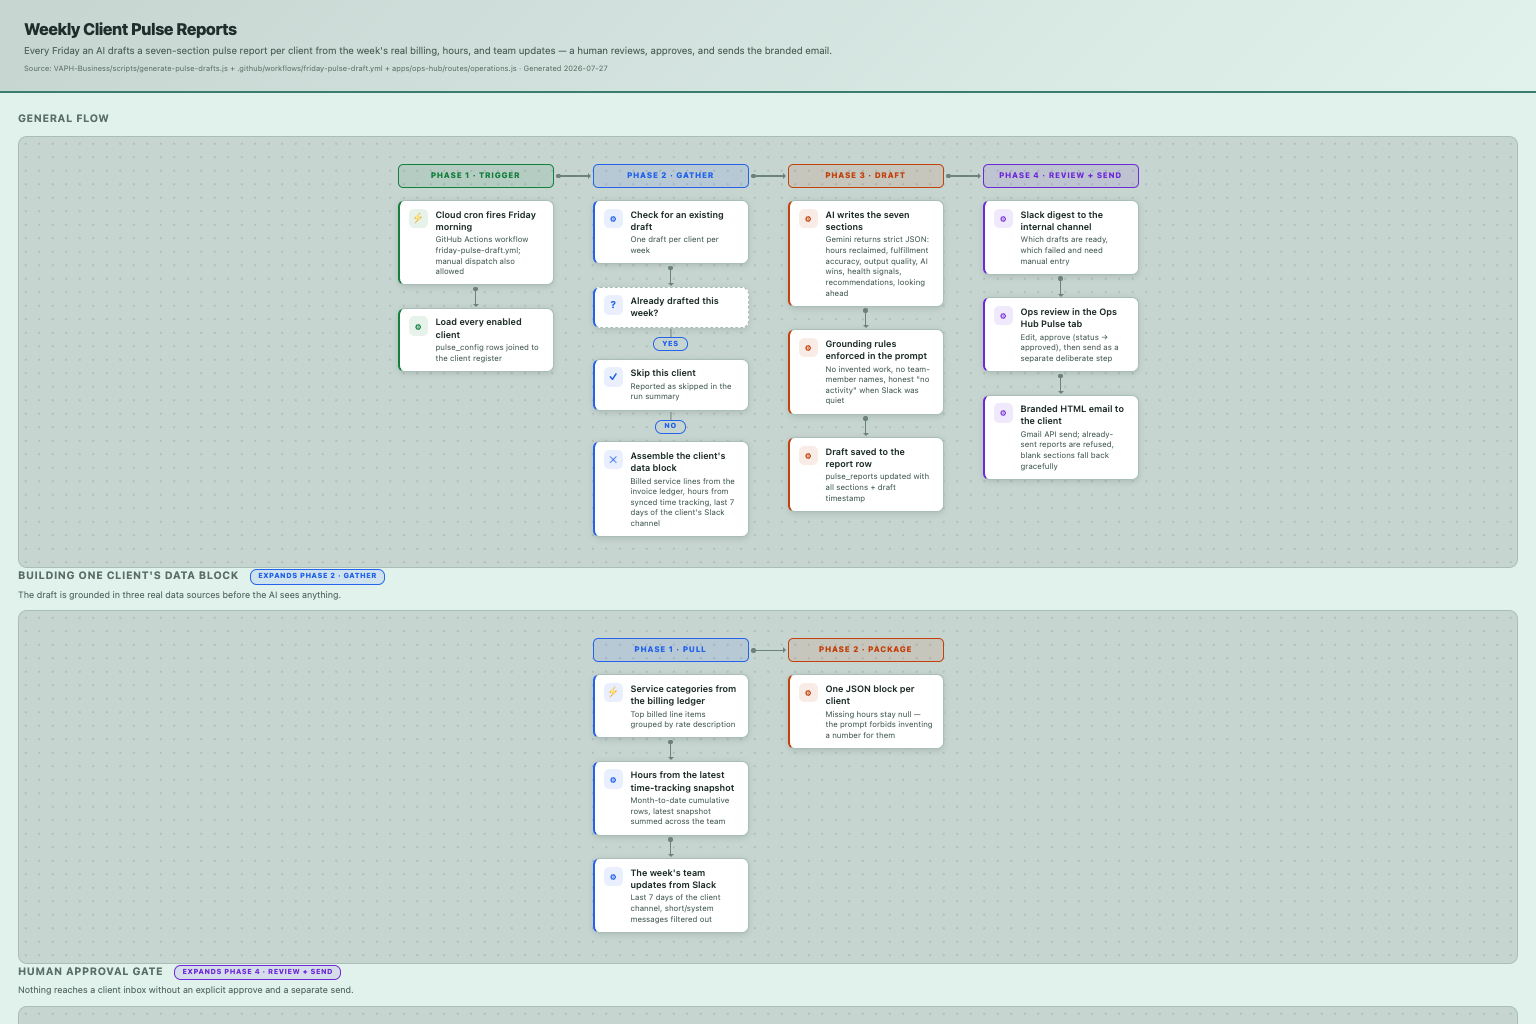The width and height of the screenshot is (1536, 1024).
Task: Click 'One JSON block per client' title
Action: click(870, 695)
